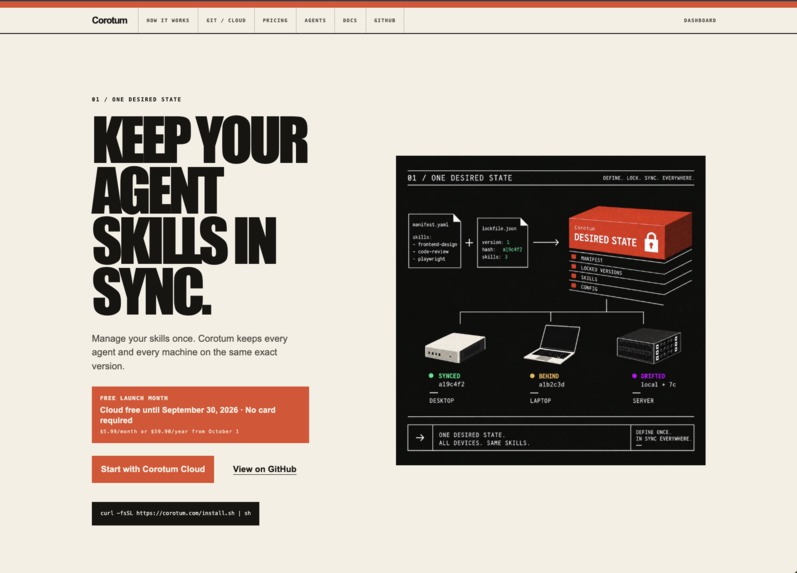Screen dimensions: 797x573
Task: Click the curl install command box
Action: click(175, 514)
